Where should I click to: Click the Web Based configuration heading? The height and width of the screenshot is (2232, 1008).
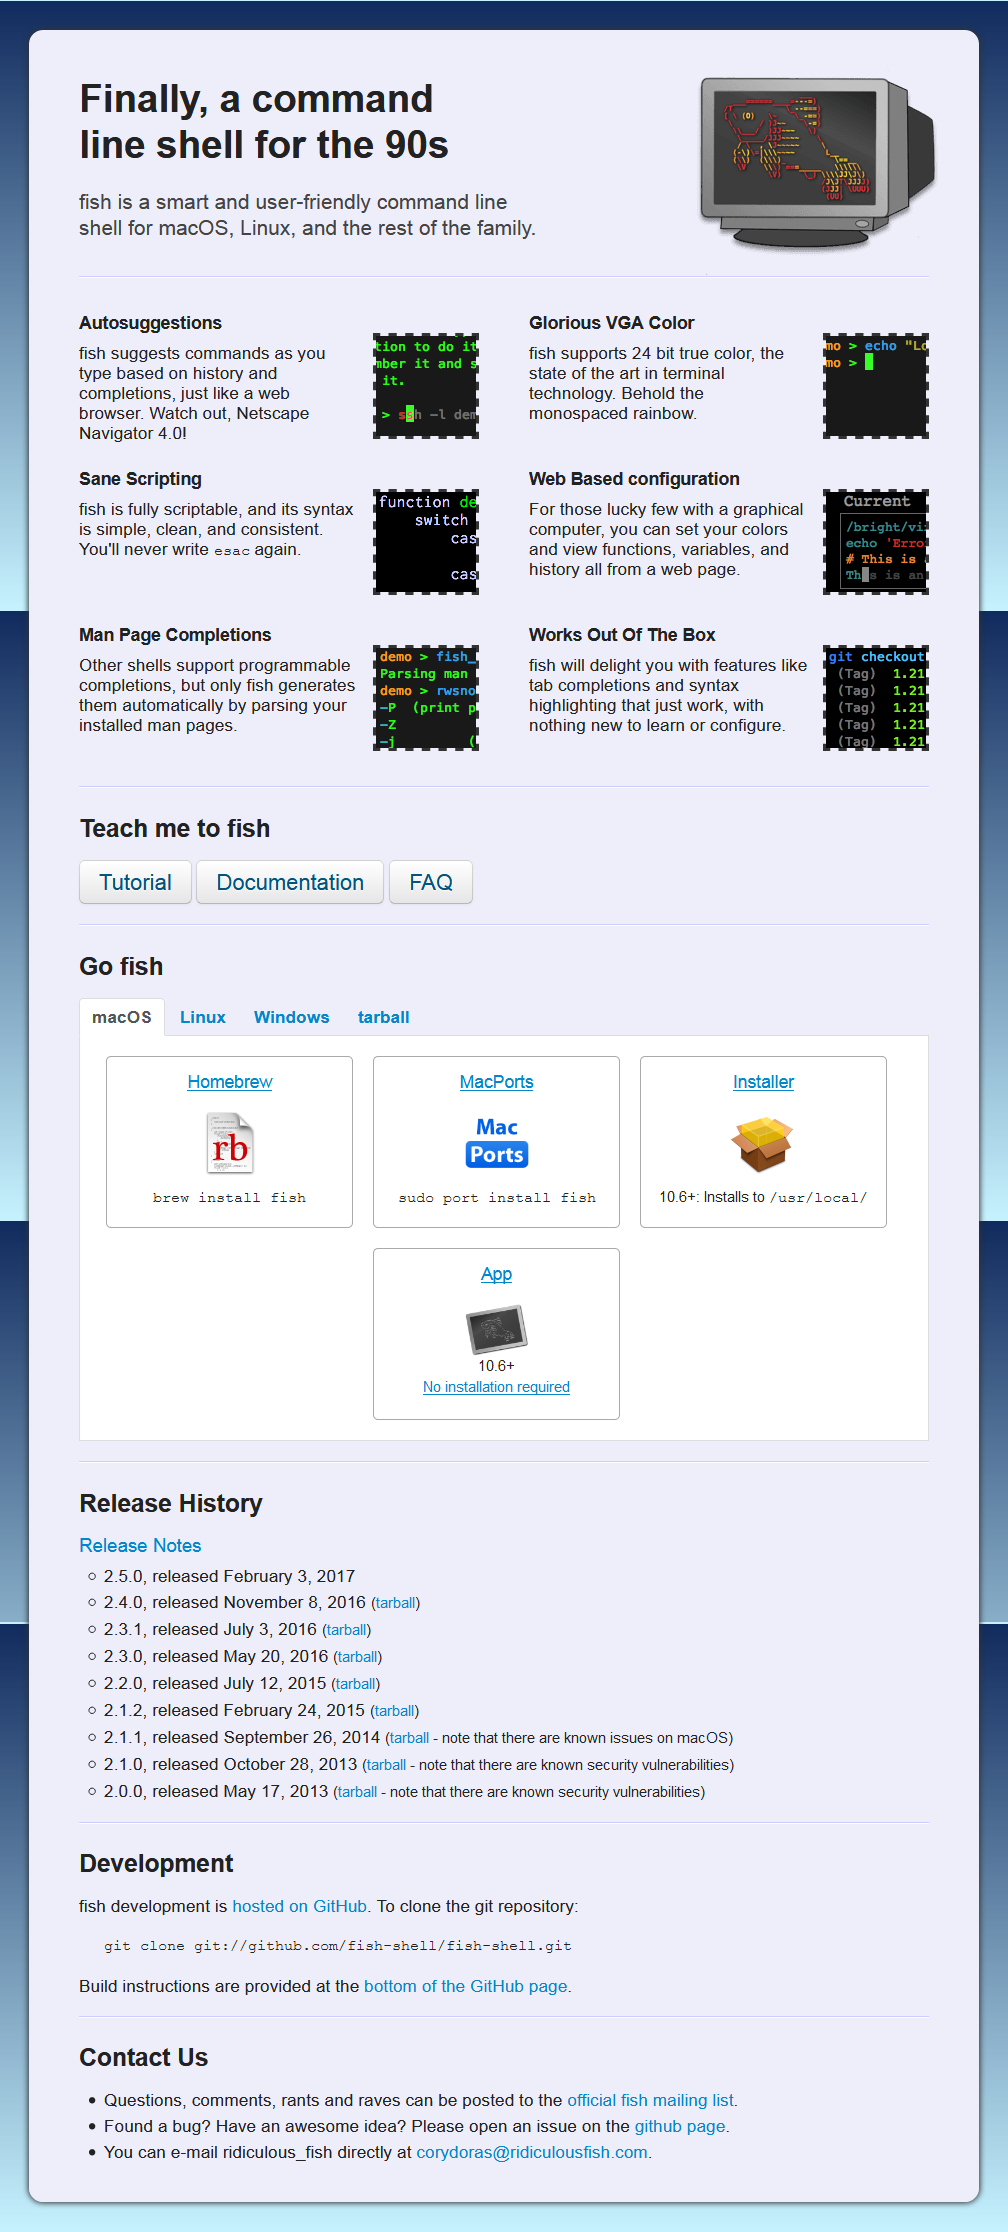(x=634, y=479)
